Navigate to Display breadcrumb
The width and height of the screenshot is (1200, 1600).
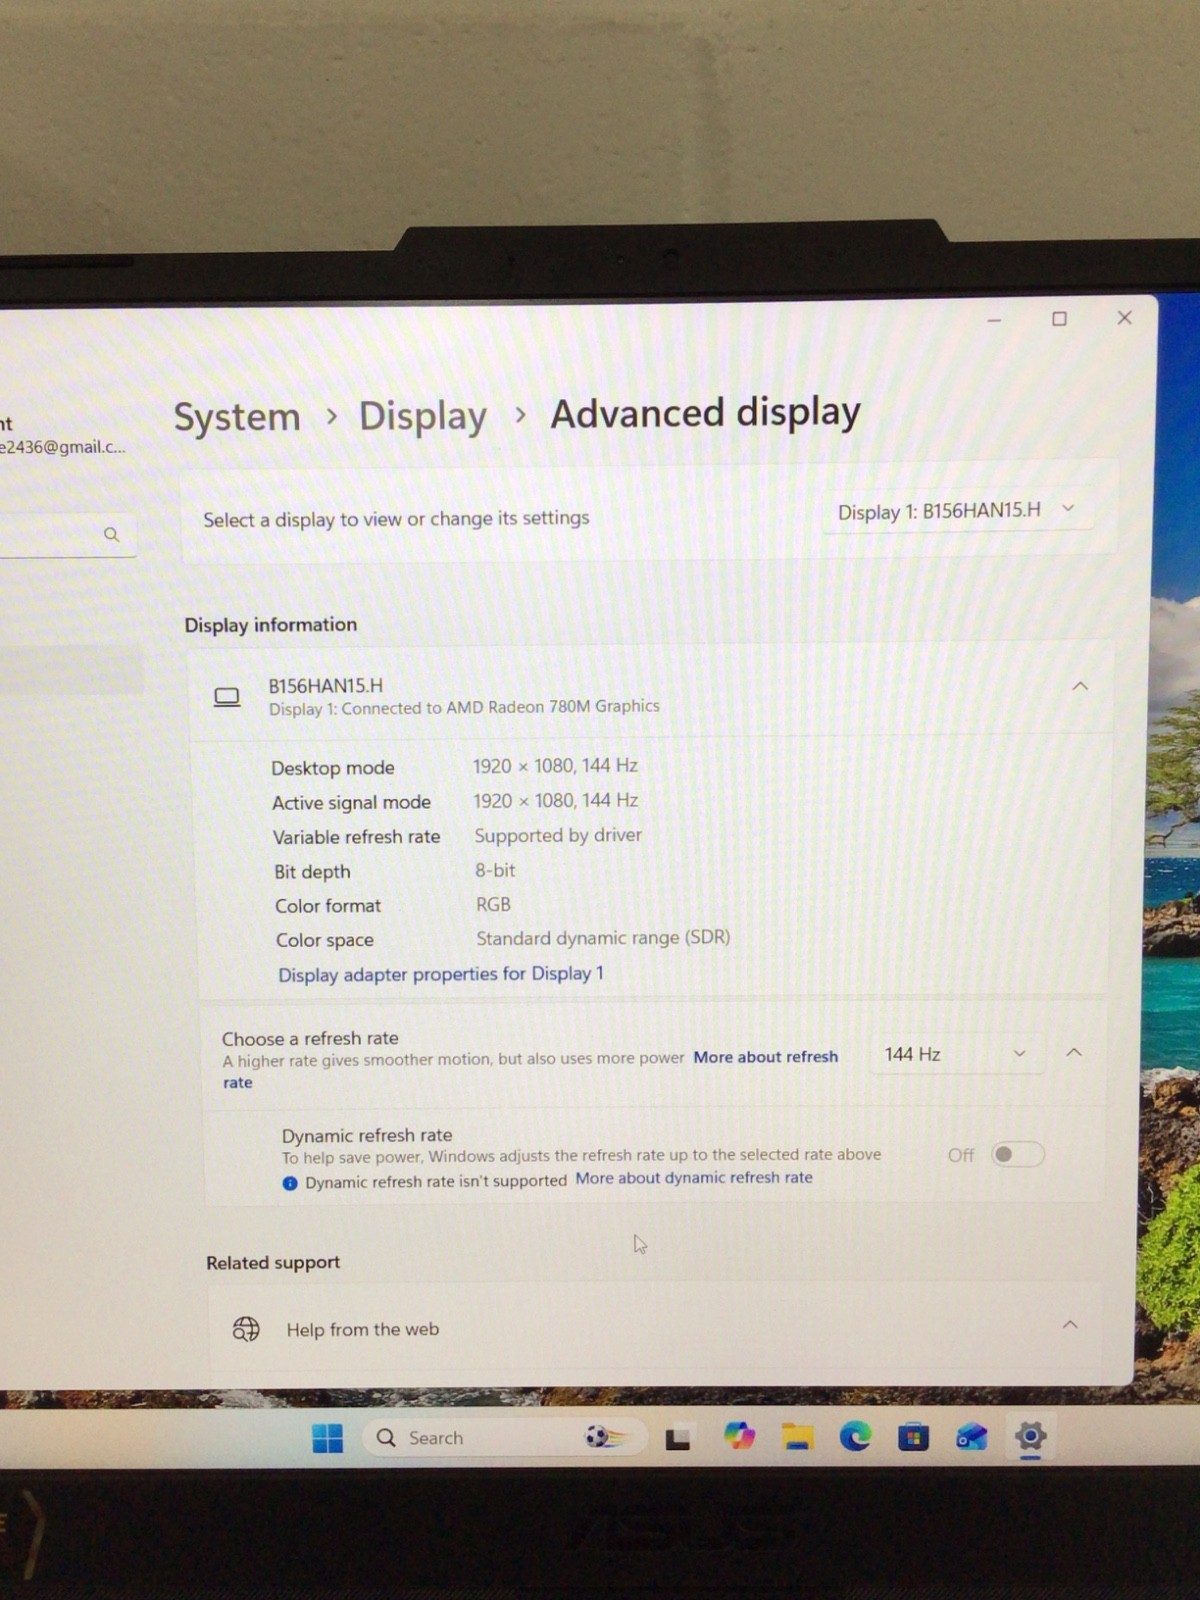click(x=423, y=415)
